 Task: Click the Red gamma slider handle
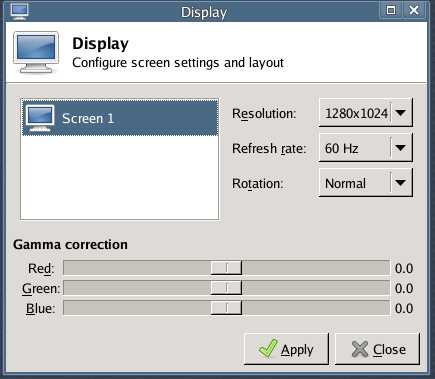click(x=226, y=268)
